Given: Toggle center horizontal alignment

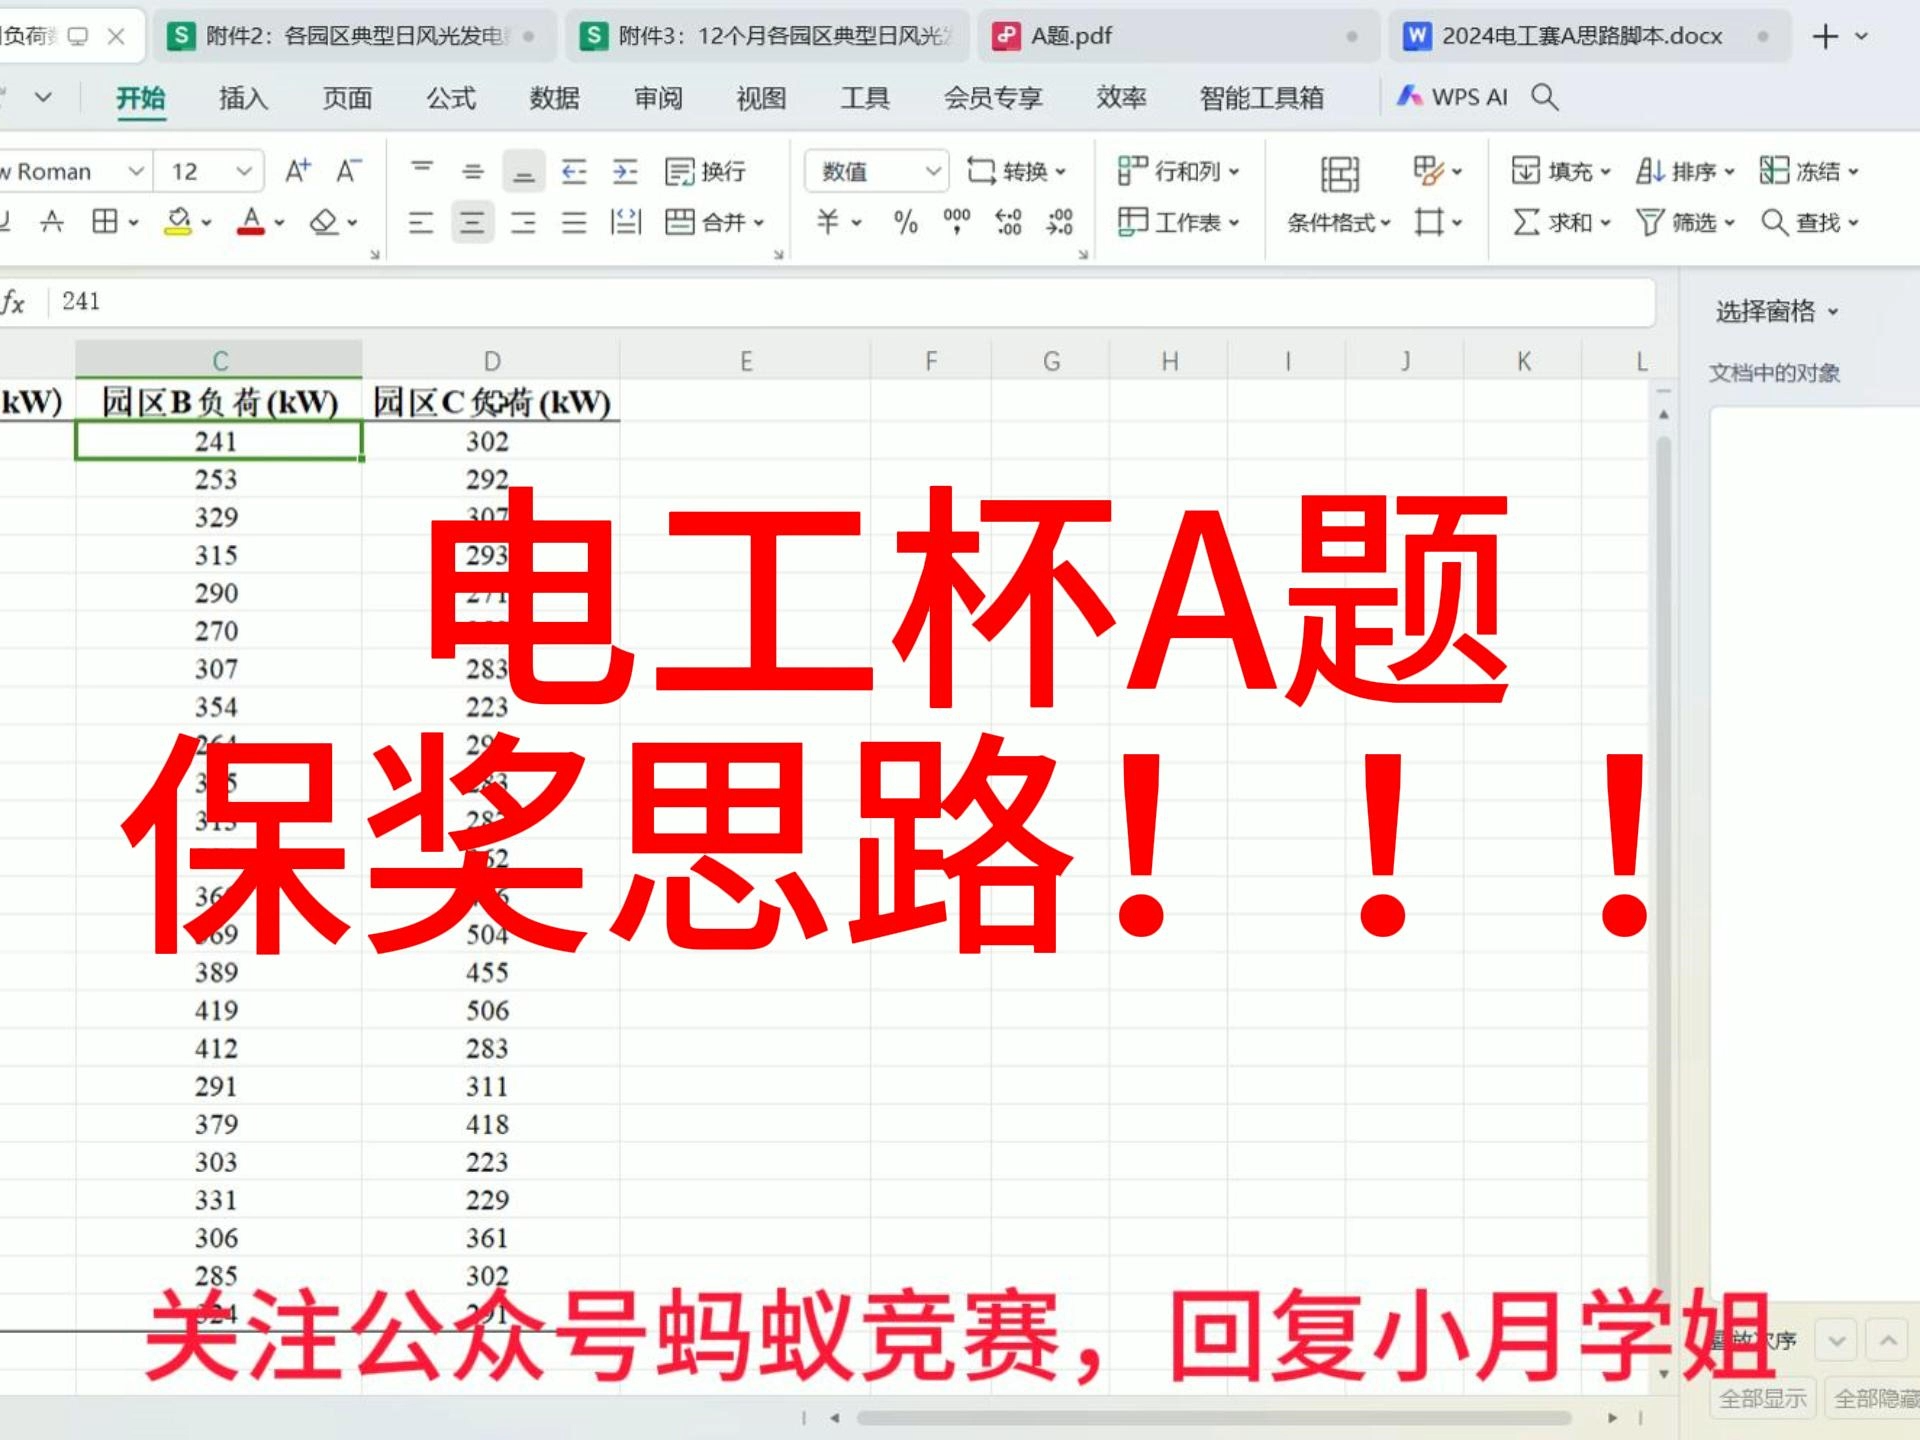Looking at the screenshot, I should 472,221.
